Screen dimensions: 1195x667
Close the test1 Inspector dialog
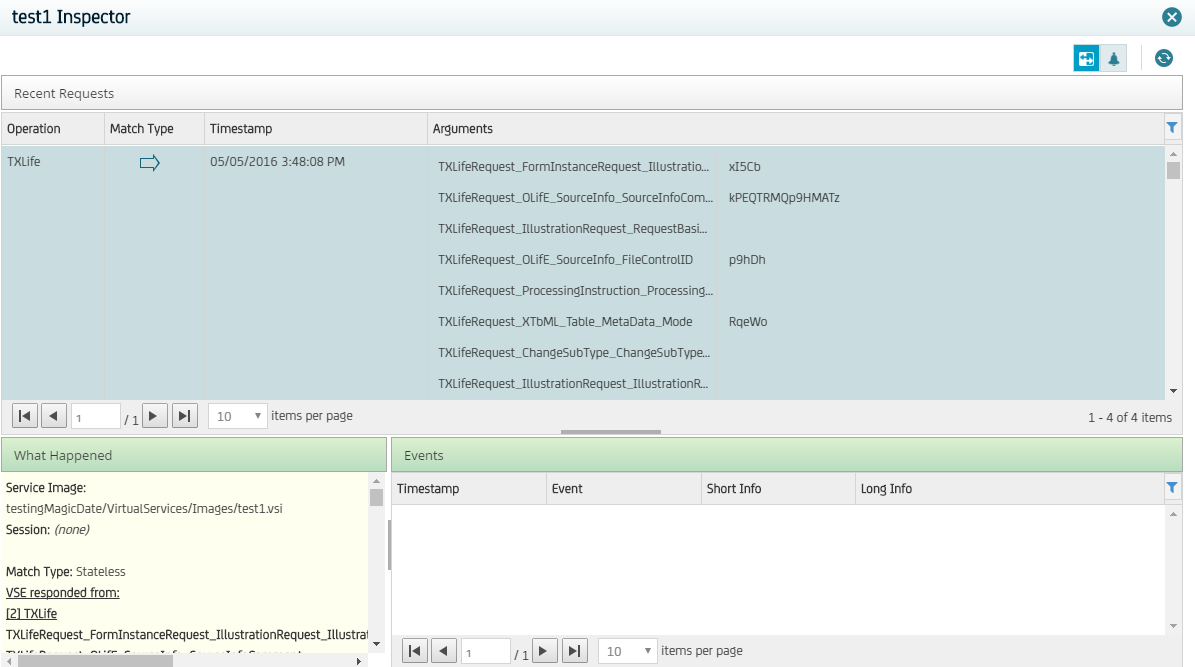[1172, 17]
